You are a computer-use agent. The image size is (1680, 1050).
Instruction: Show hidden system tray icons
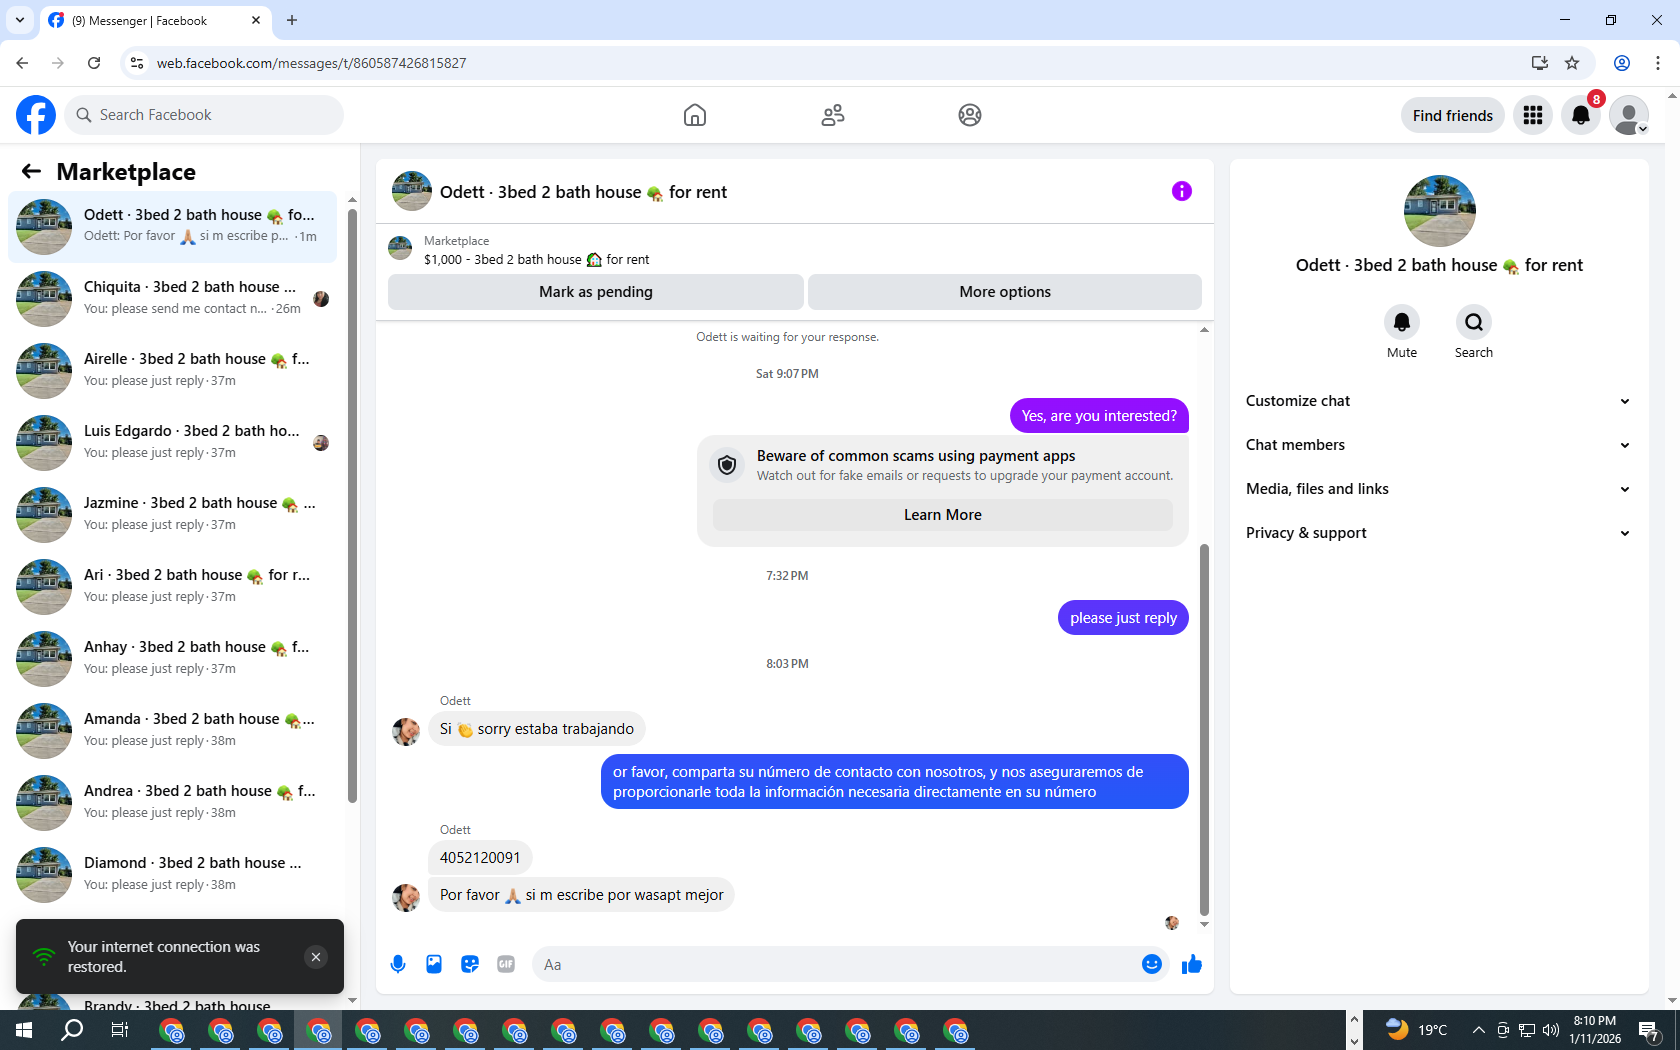(1478, 1030)
